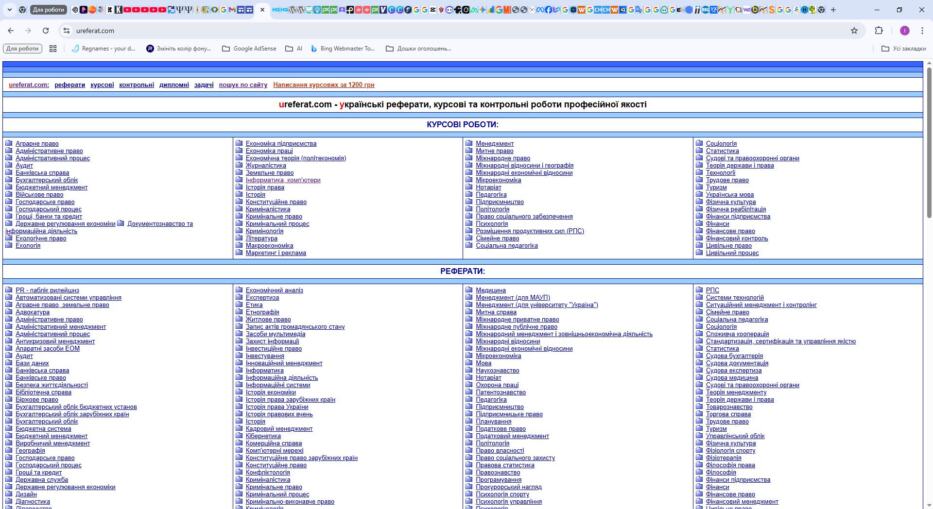The width and height of the screenshot is (933, 509).
Task: Expand the AI bookmarks folder
Action: [x=294, y=48]
